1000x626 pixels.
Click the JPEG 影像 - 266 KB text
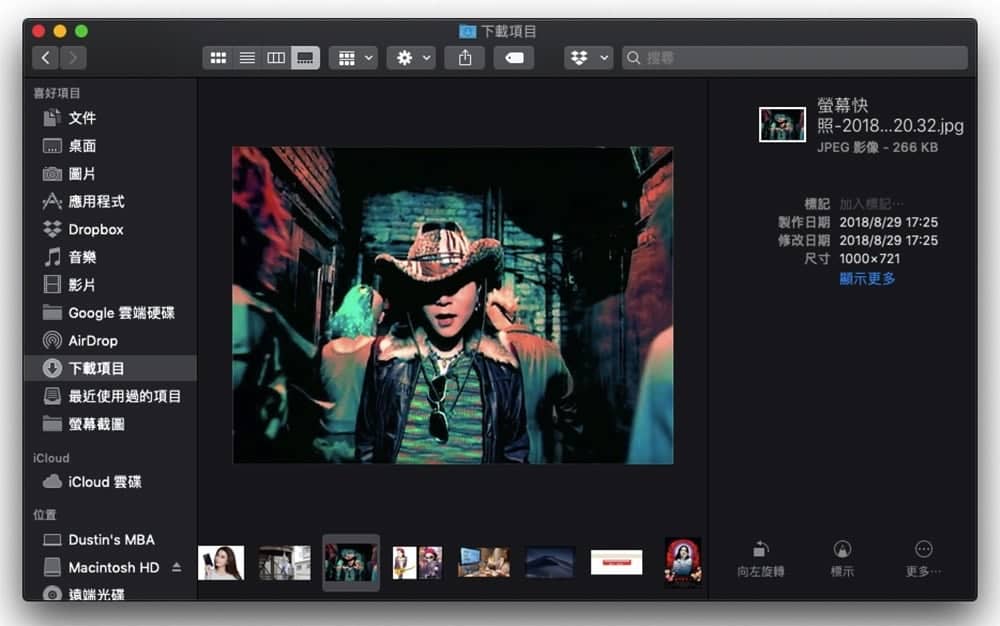point(878,147)
